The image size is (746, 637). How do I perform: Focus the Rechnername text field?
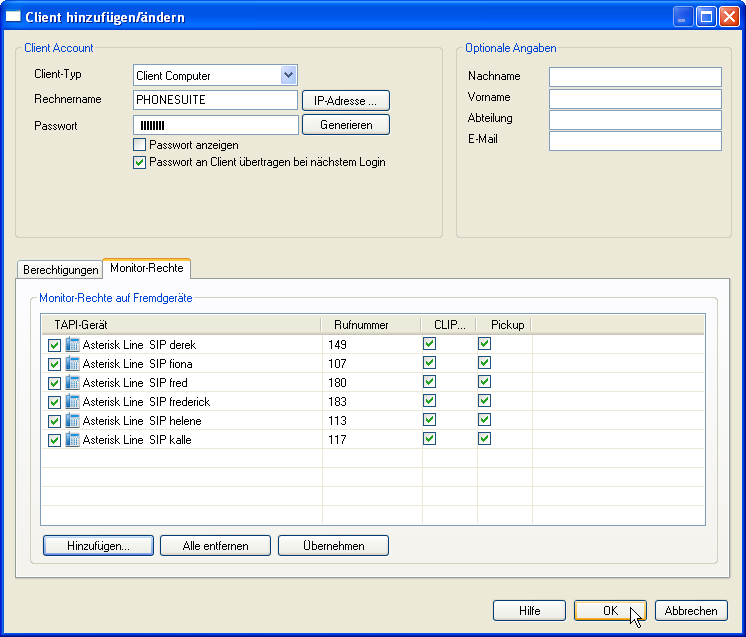pyautogui.click(x=215, y=100)
